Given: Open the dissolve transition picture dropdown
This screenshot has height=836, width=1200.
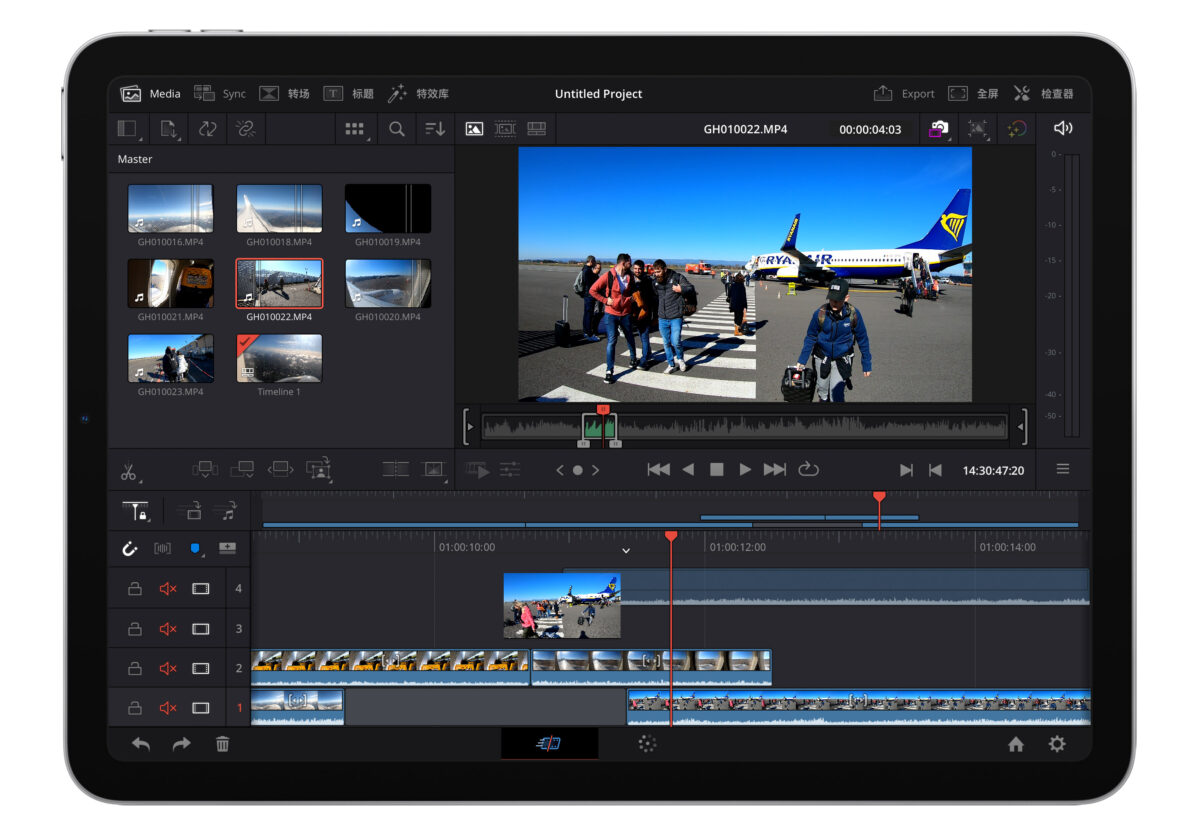Looking at the screenshot, I should 434,468.
